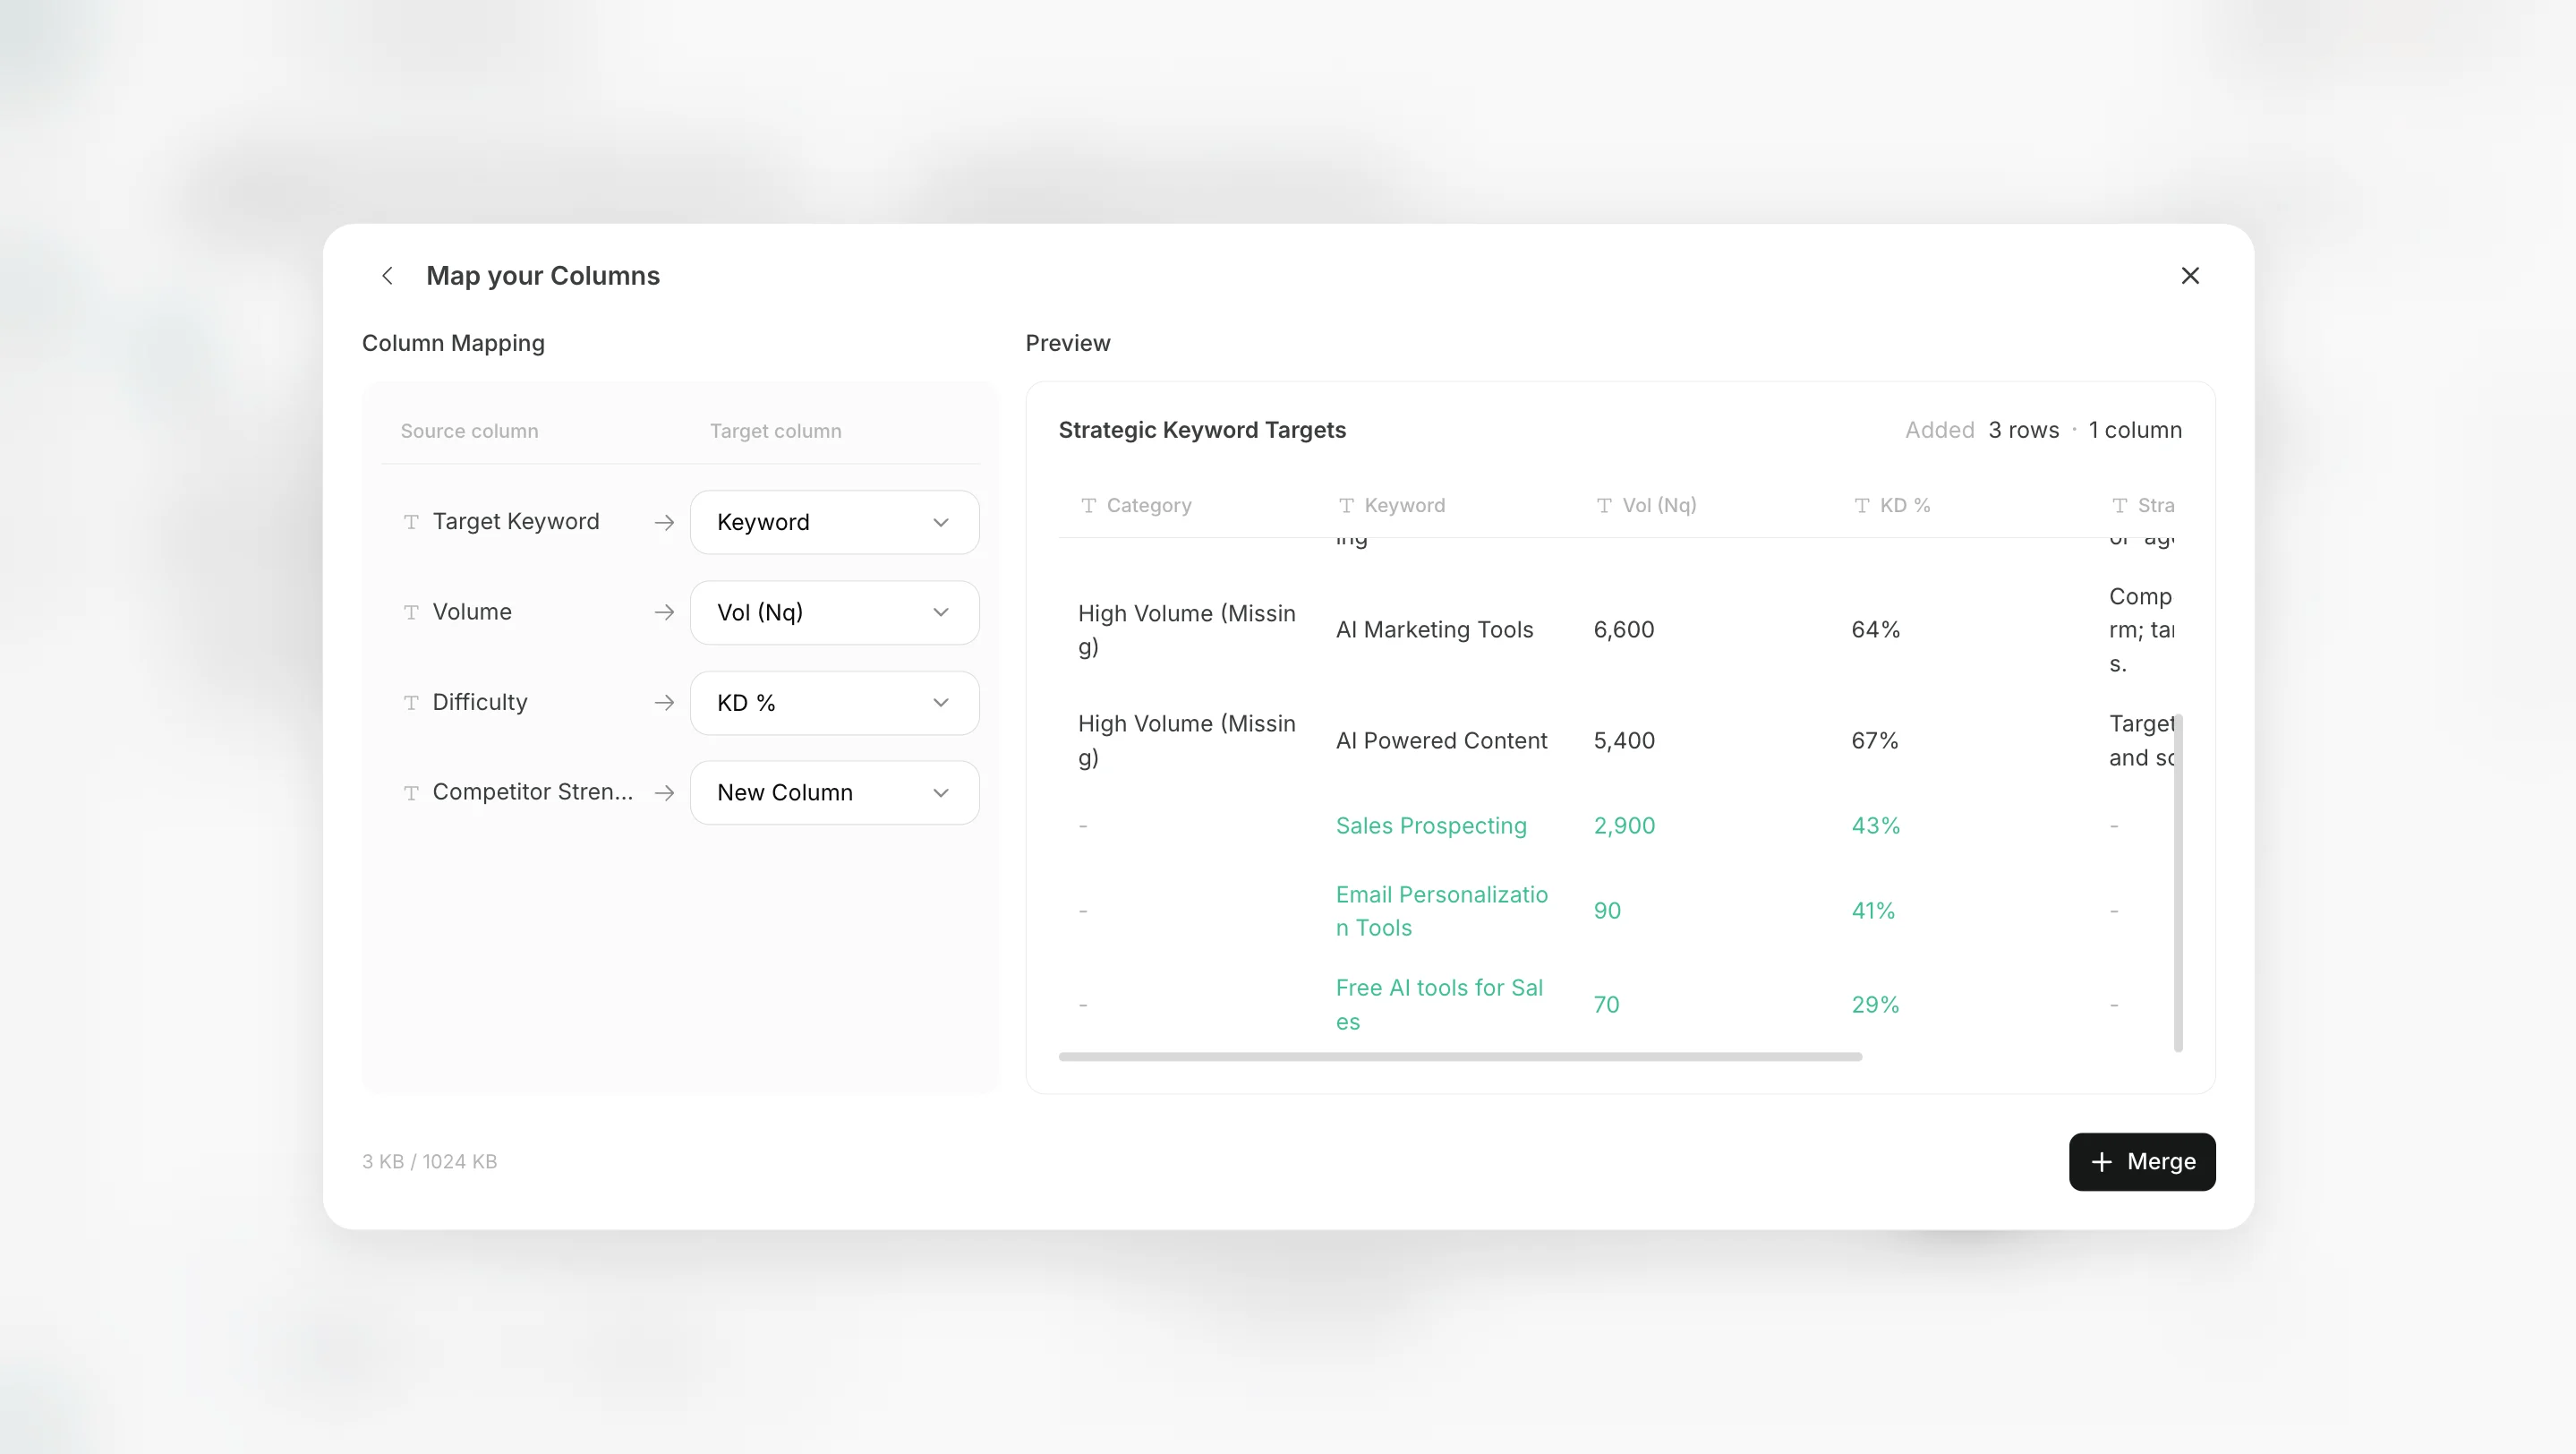Image resolution: width=2576 pixels, height=1454 pixels.
Task: Click the type icon in Category column header
Action: click(1089, 505)
